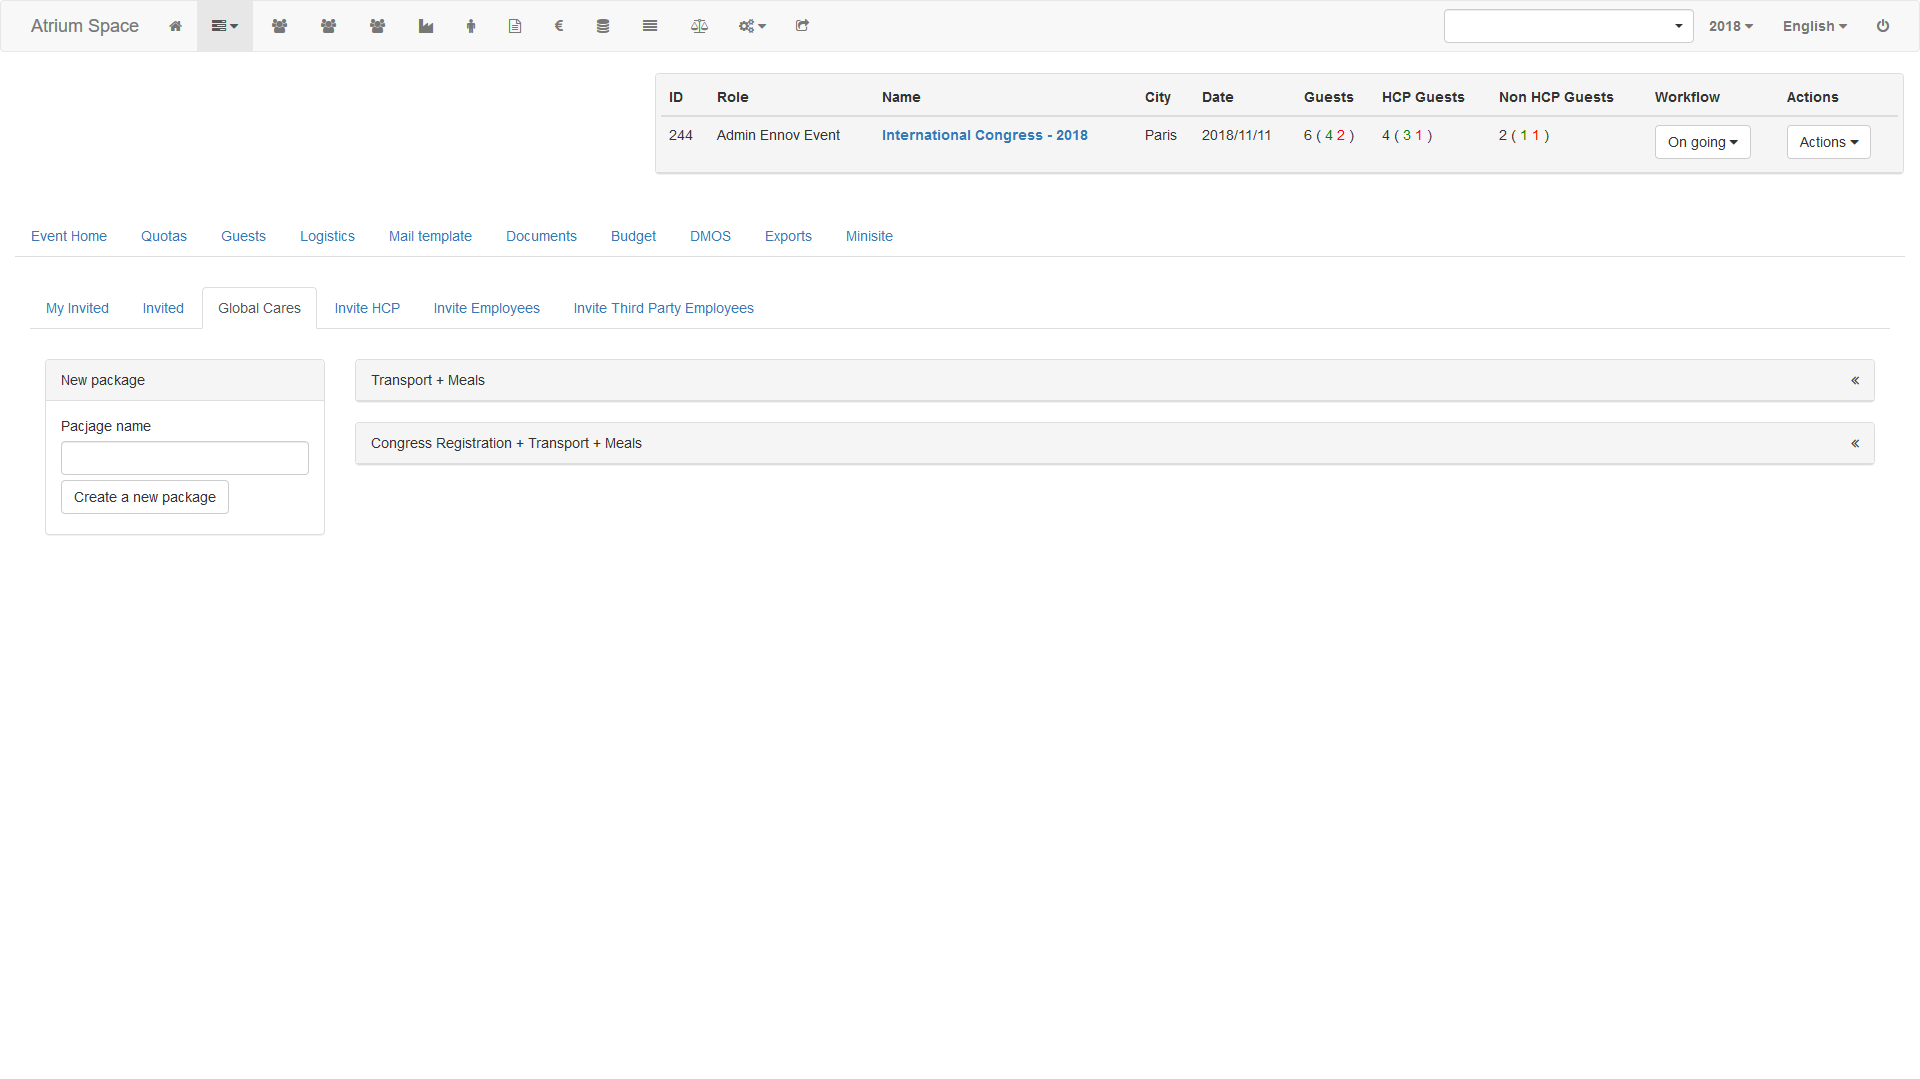Click Congress Registration + Transport + Meals title
1920x1079 pixels.
(506, 443)
